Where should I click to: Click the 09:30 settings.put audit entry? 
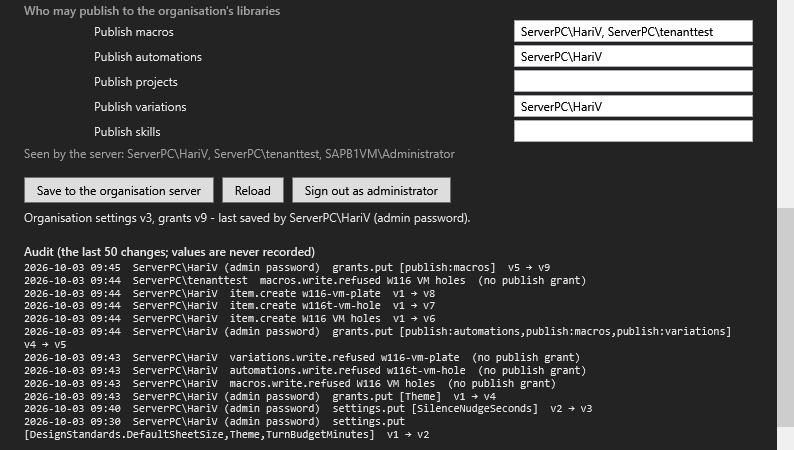pyautogui.click(x=226, y=428)
